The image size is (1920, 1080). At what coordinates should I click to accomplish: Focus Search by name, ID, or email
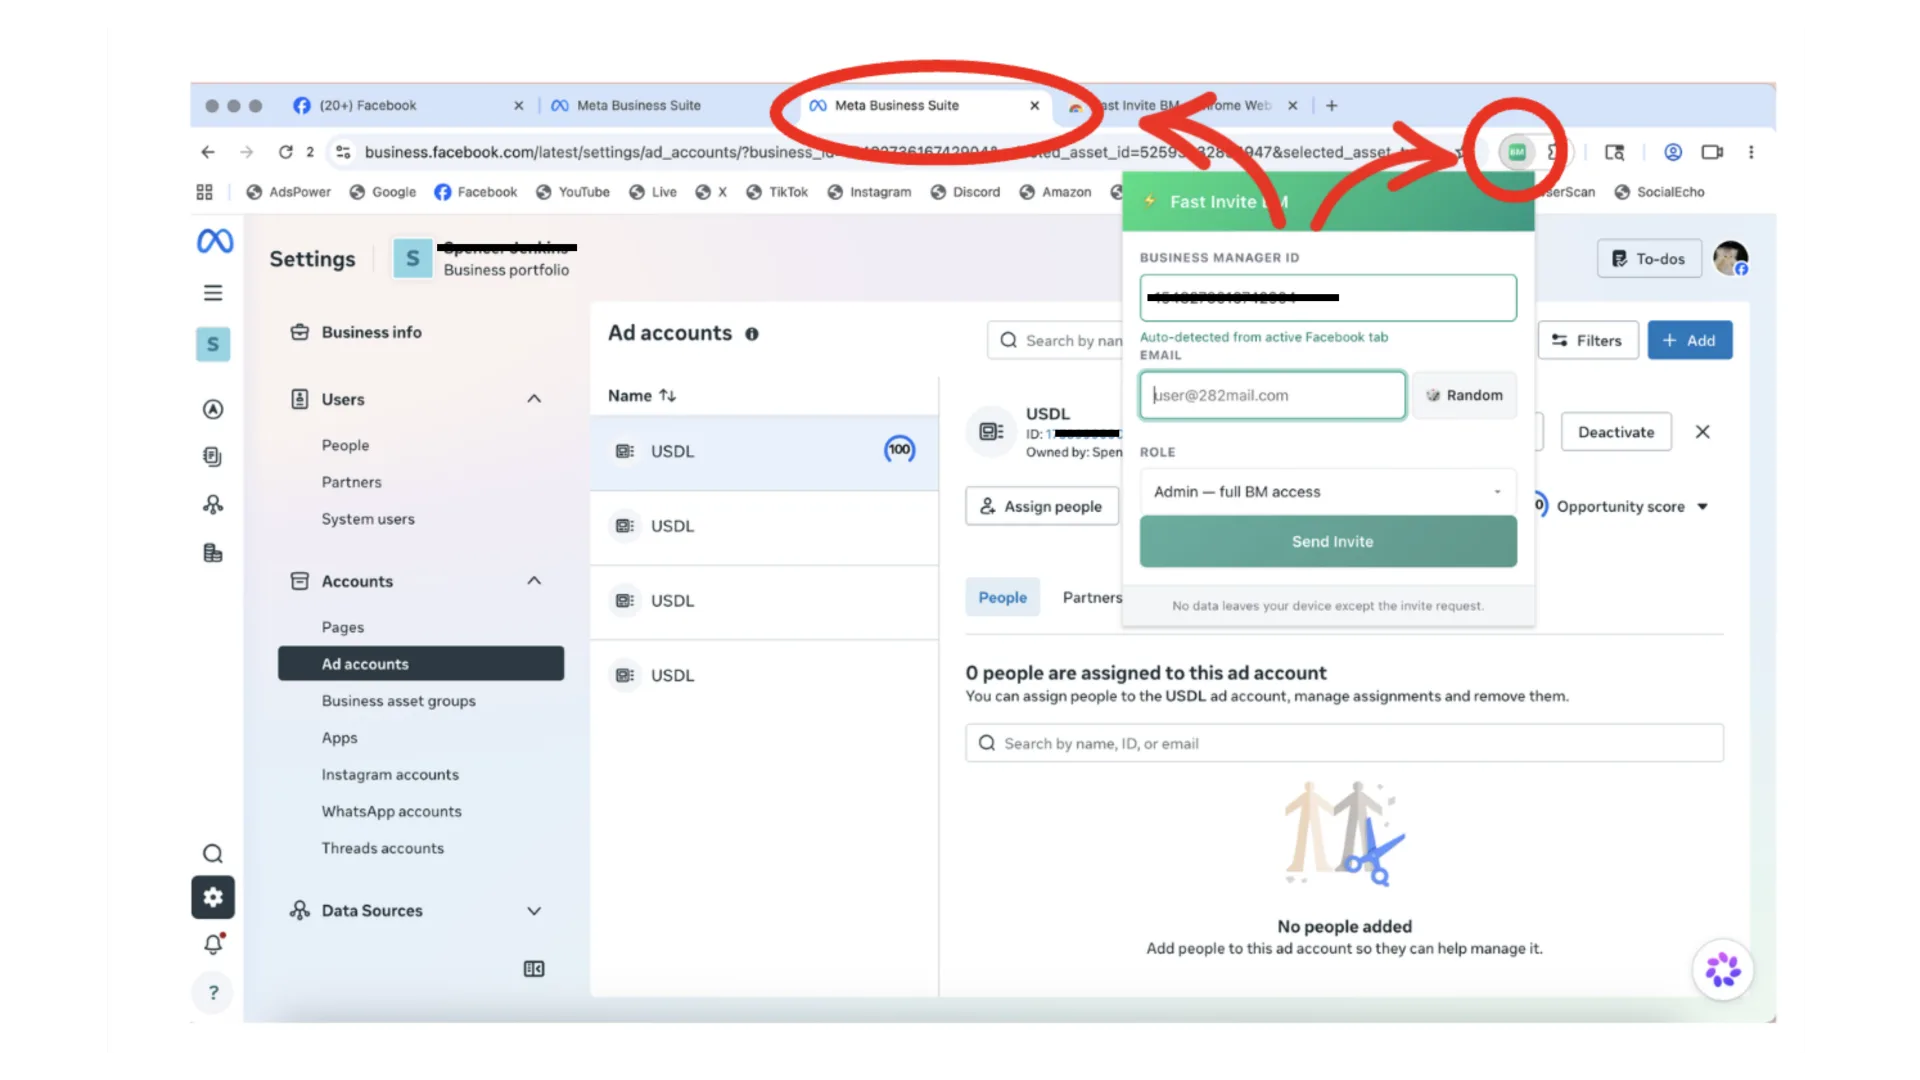[x=1344, y=743]
